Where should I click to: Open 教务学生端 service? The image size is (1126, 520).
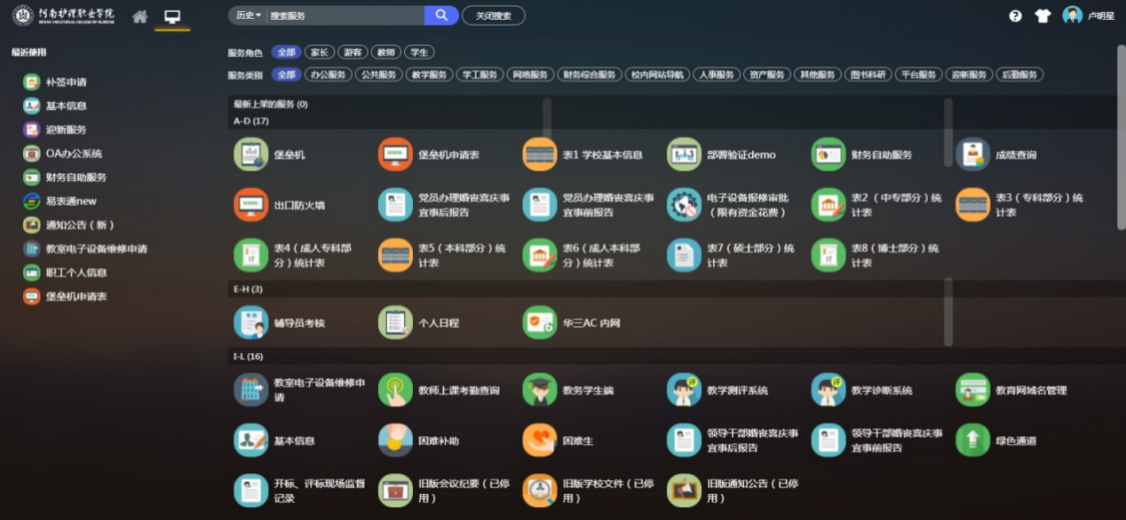point(568,390)
